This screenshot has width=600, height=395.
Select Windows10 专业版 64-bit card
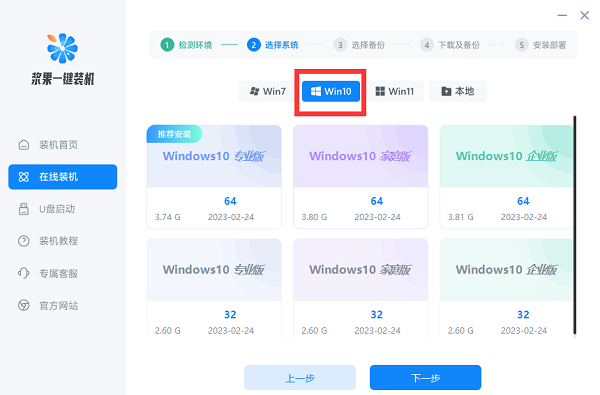click(x=214, y=177)
